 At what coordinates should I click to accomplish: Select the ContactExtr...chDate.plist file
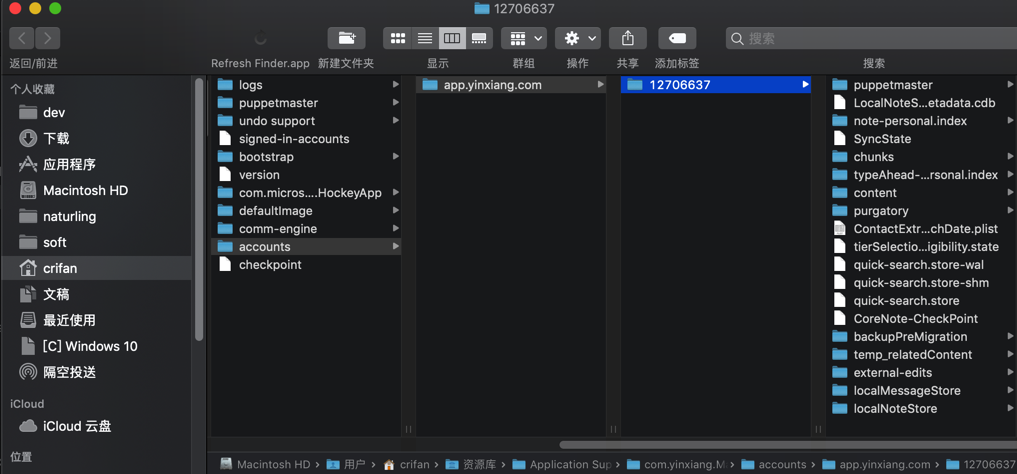[922, 229]
